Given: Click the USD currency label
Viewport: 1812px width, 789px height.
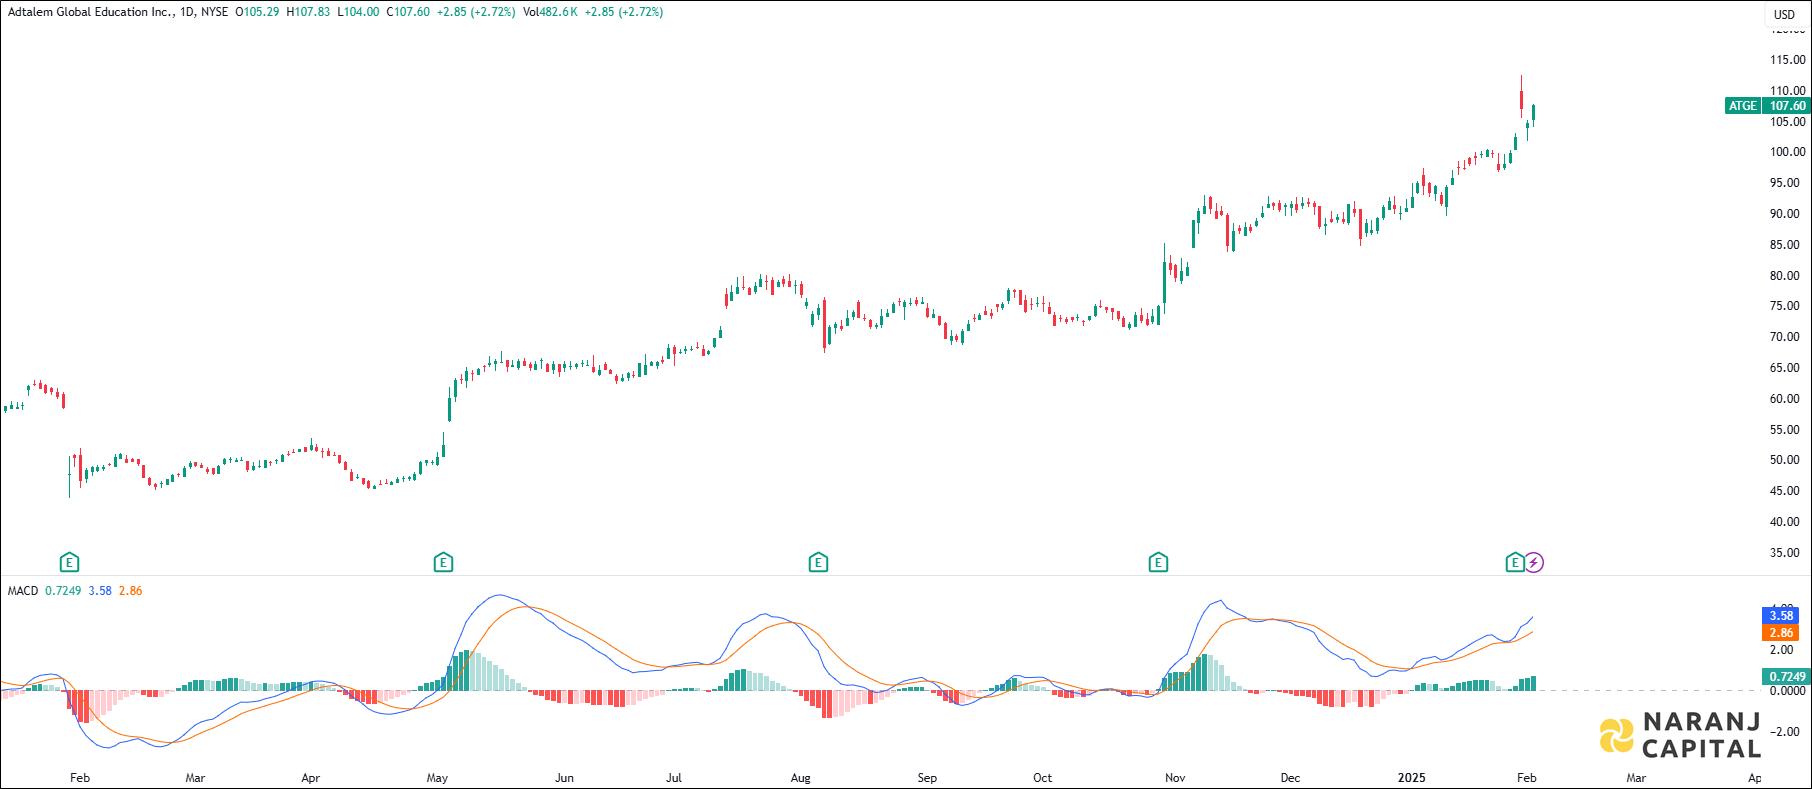Looking at the screenshot, I should click(x=1784, y=14).
